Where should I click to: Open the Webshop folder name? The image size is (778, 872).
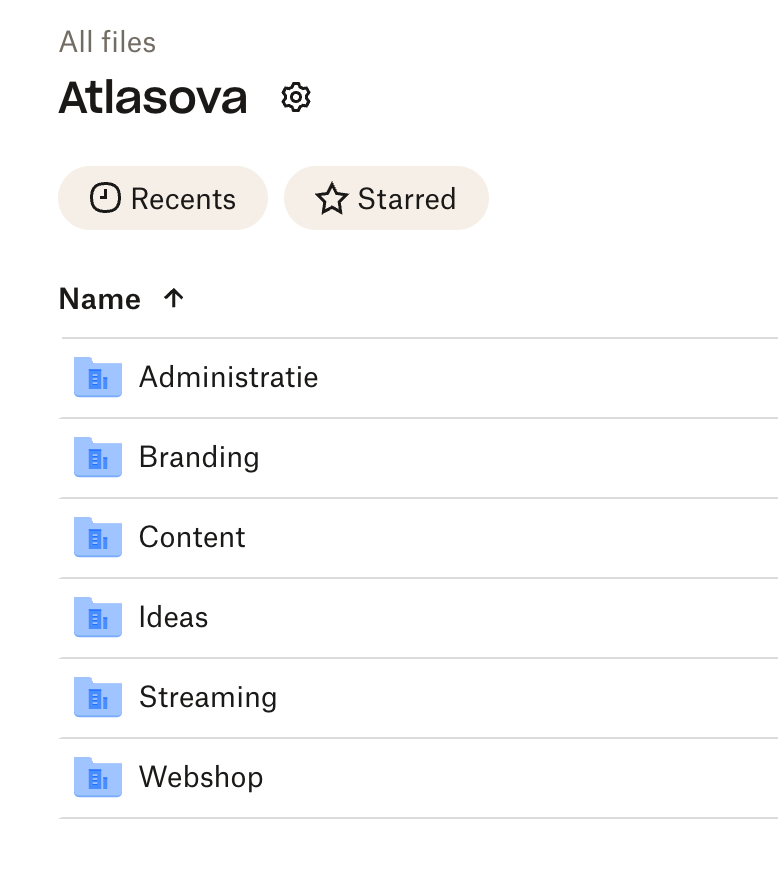click(x=201, y=777)
